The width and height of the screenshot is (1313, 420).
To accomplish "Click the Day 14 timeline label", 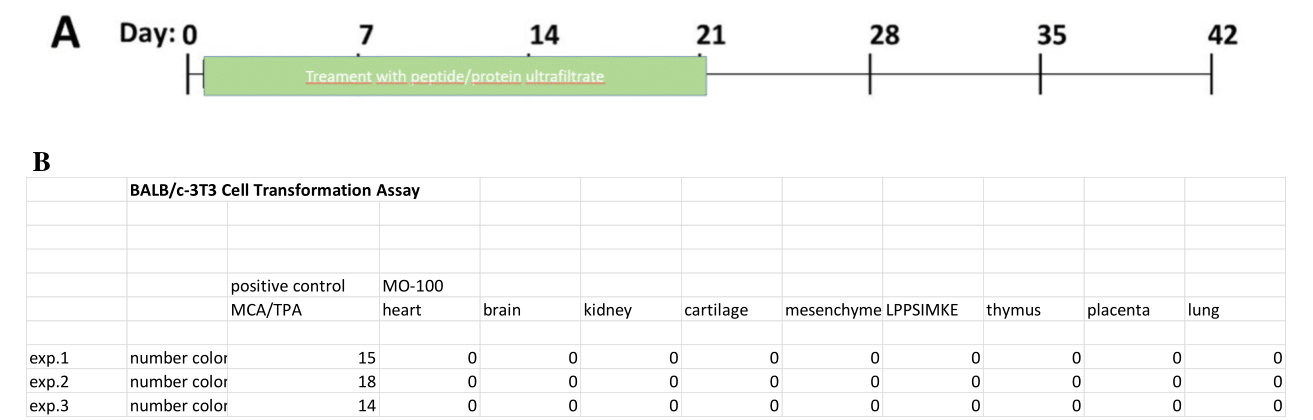I will [543, 35].
